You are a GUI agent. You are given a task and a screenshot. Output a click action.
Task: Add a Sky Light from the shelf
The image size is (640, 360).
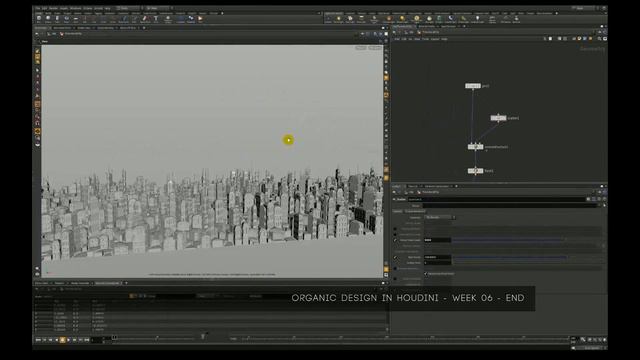[x=429, y=19]
